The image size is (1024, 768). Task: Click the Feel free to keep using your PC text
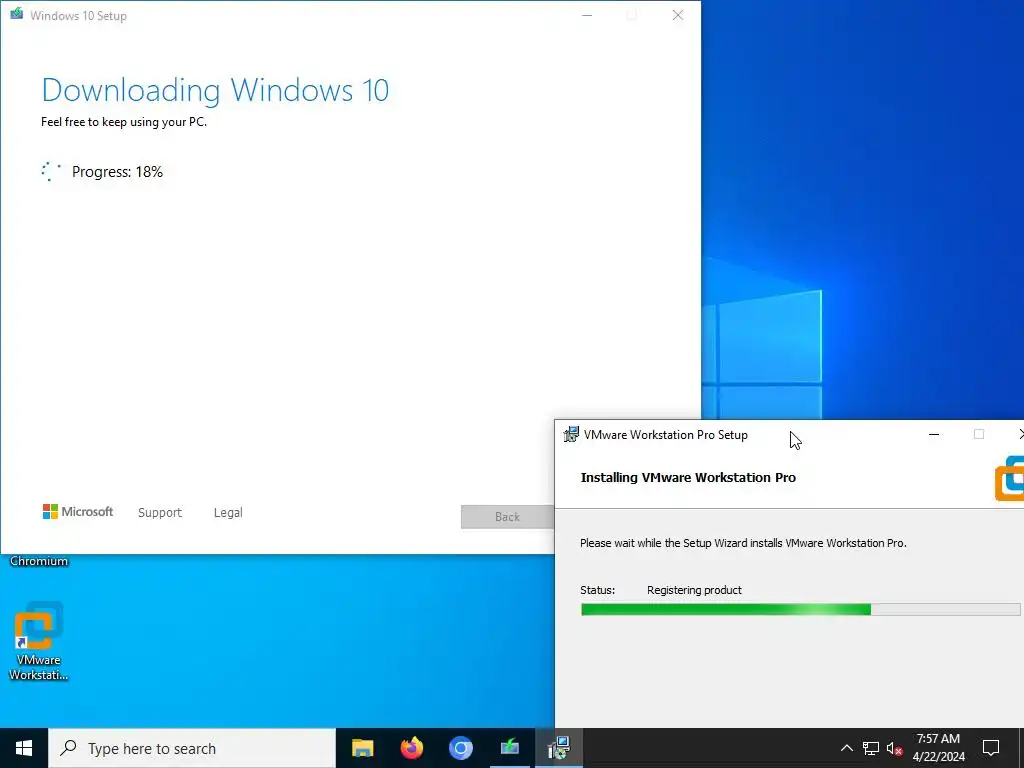[124, 122]
